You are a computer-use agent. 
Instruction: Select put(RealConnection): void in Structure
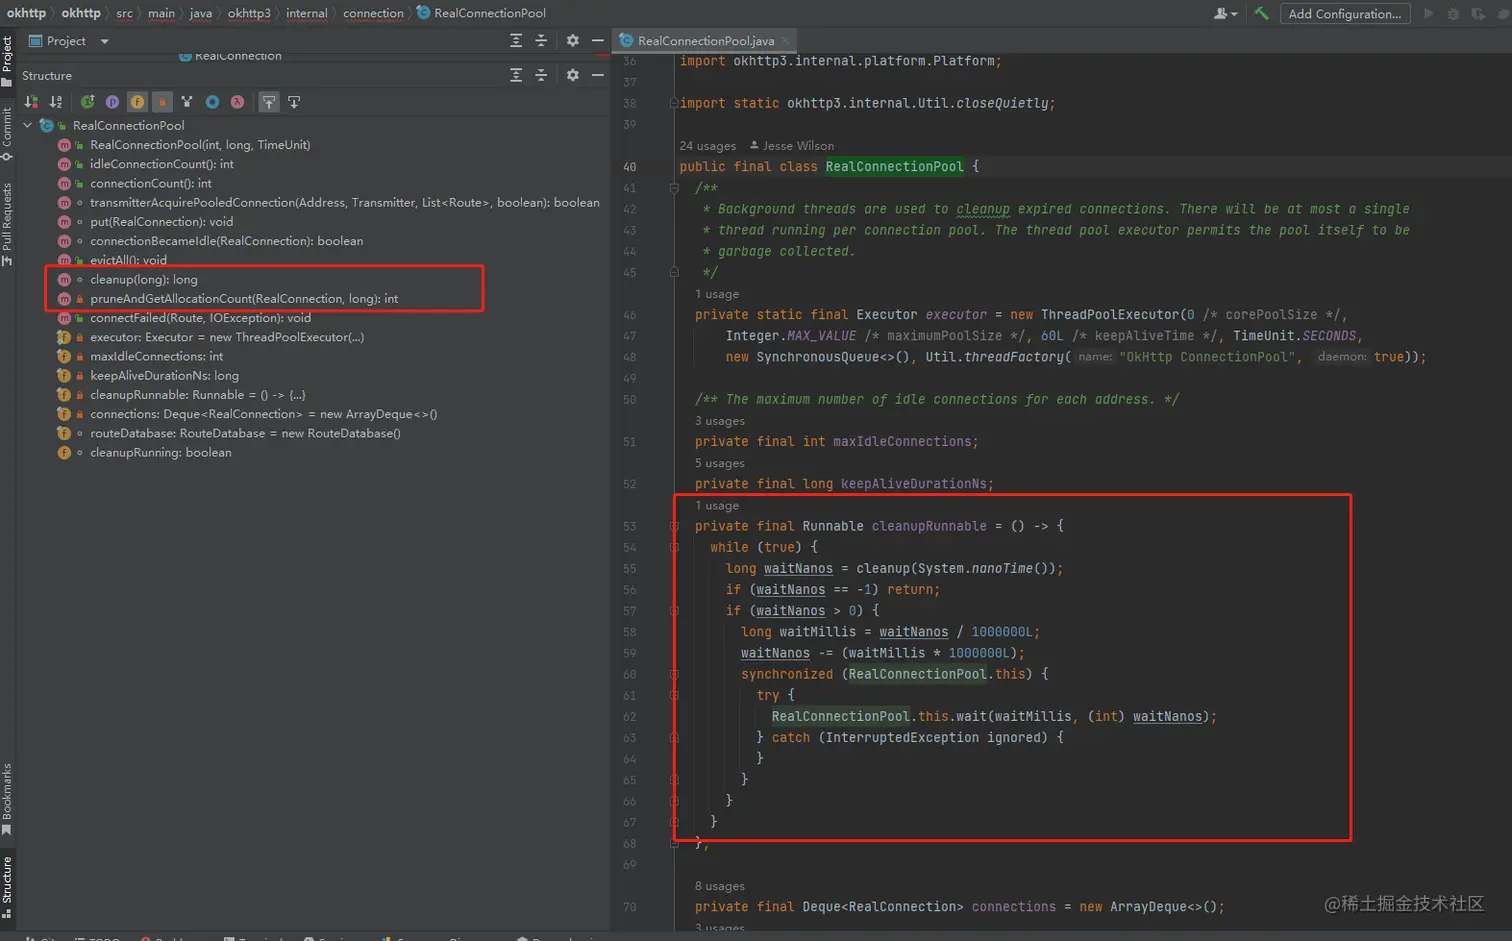161,222
